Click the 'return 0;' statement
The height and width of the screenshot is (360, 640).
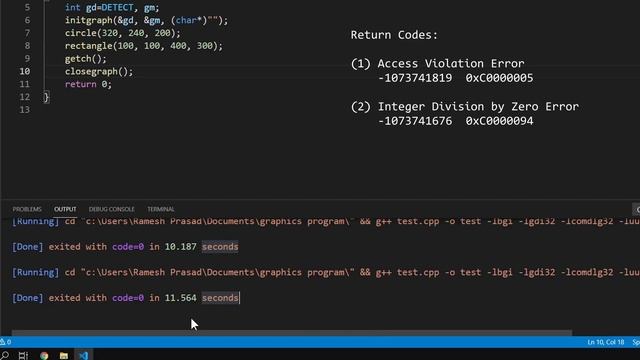88,84
